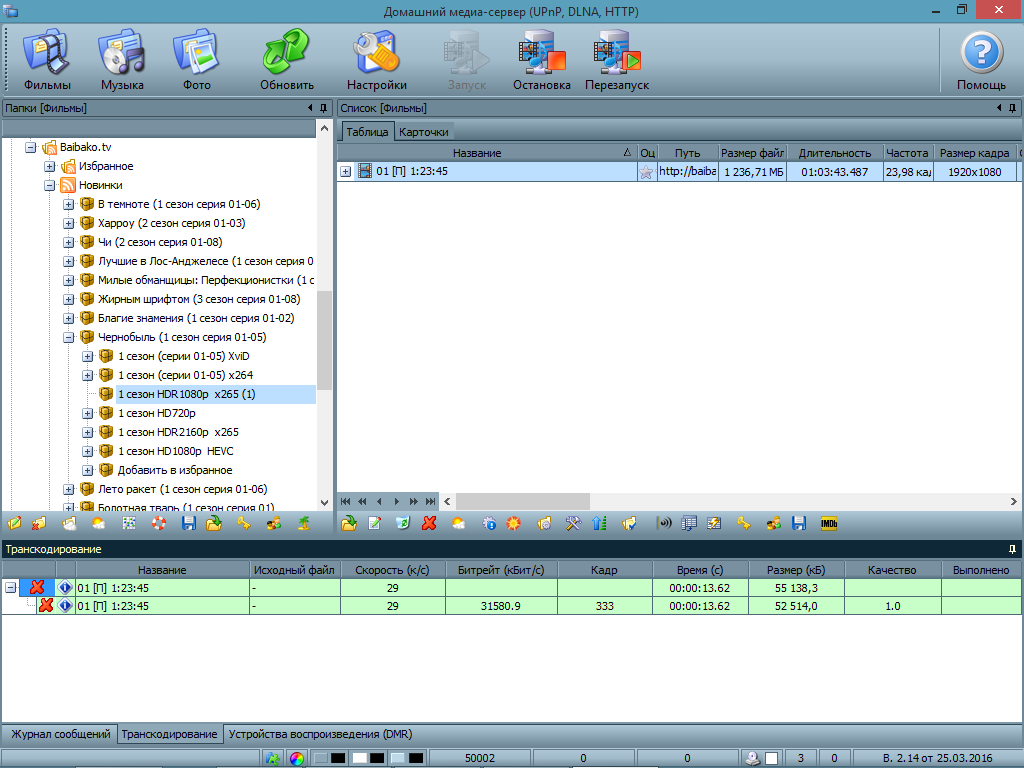The width and height of the screenshot is (1024, 768).
Task: Sort list by Длительность column header
Action: (835, 153)
